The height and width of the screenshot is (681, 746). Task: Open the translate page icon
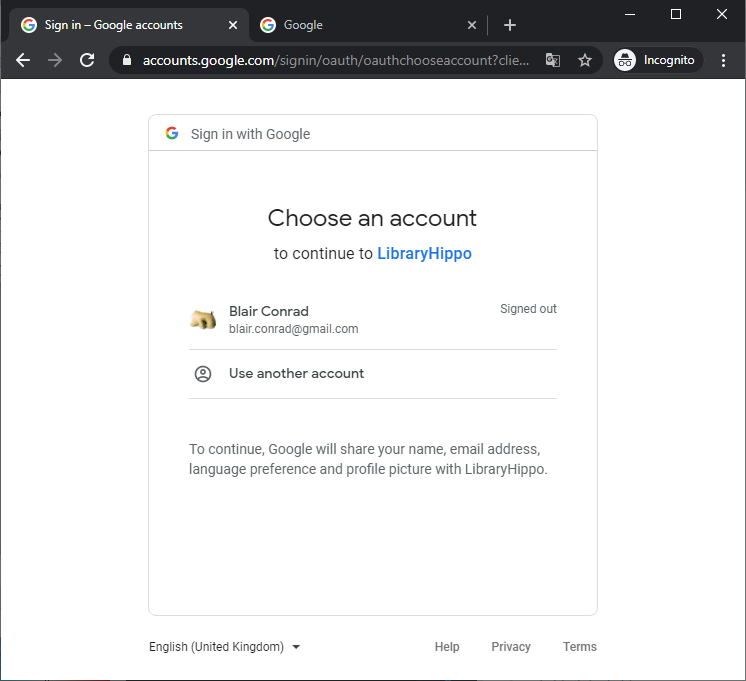[552, 60]
